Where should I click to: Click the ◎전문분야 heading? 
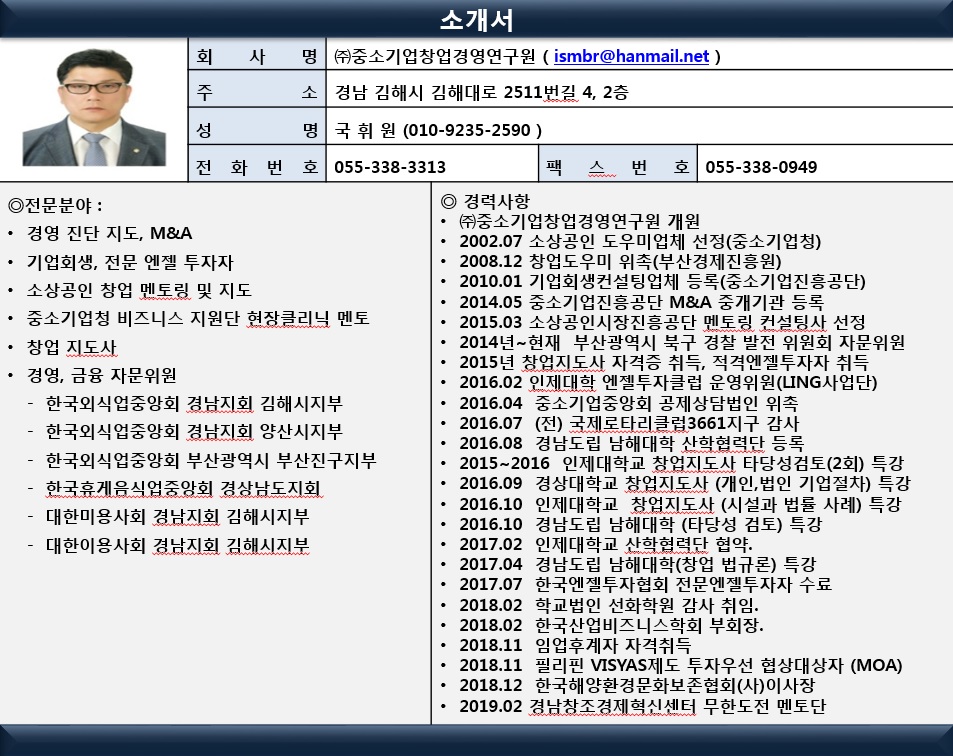point(55,205)
